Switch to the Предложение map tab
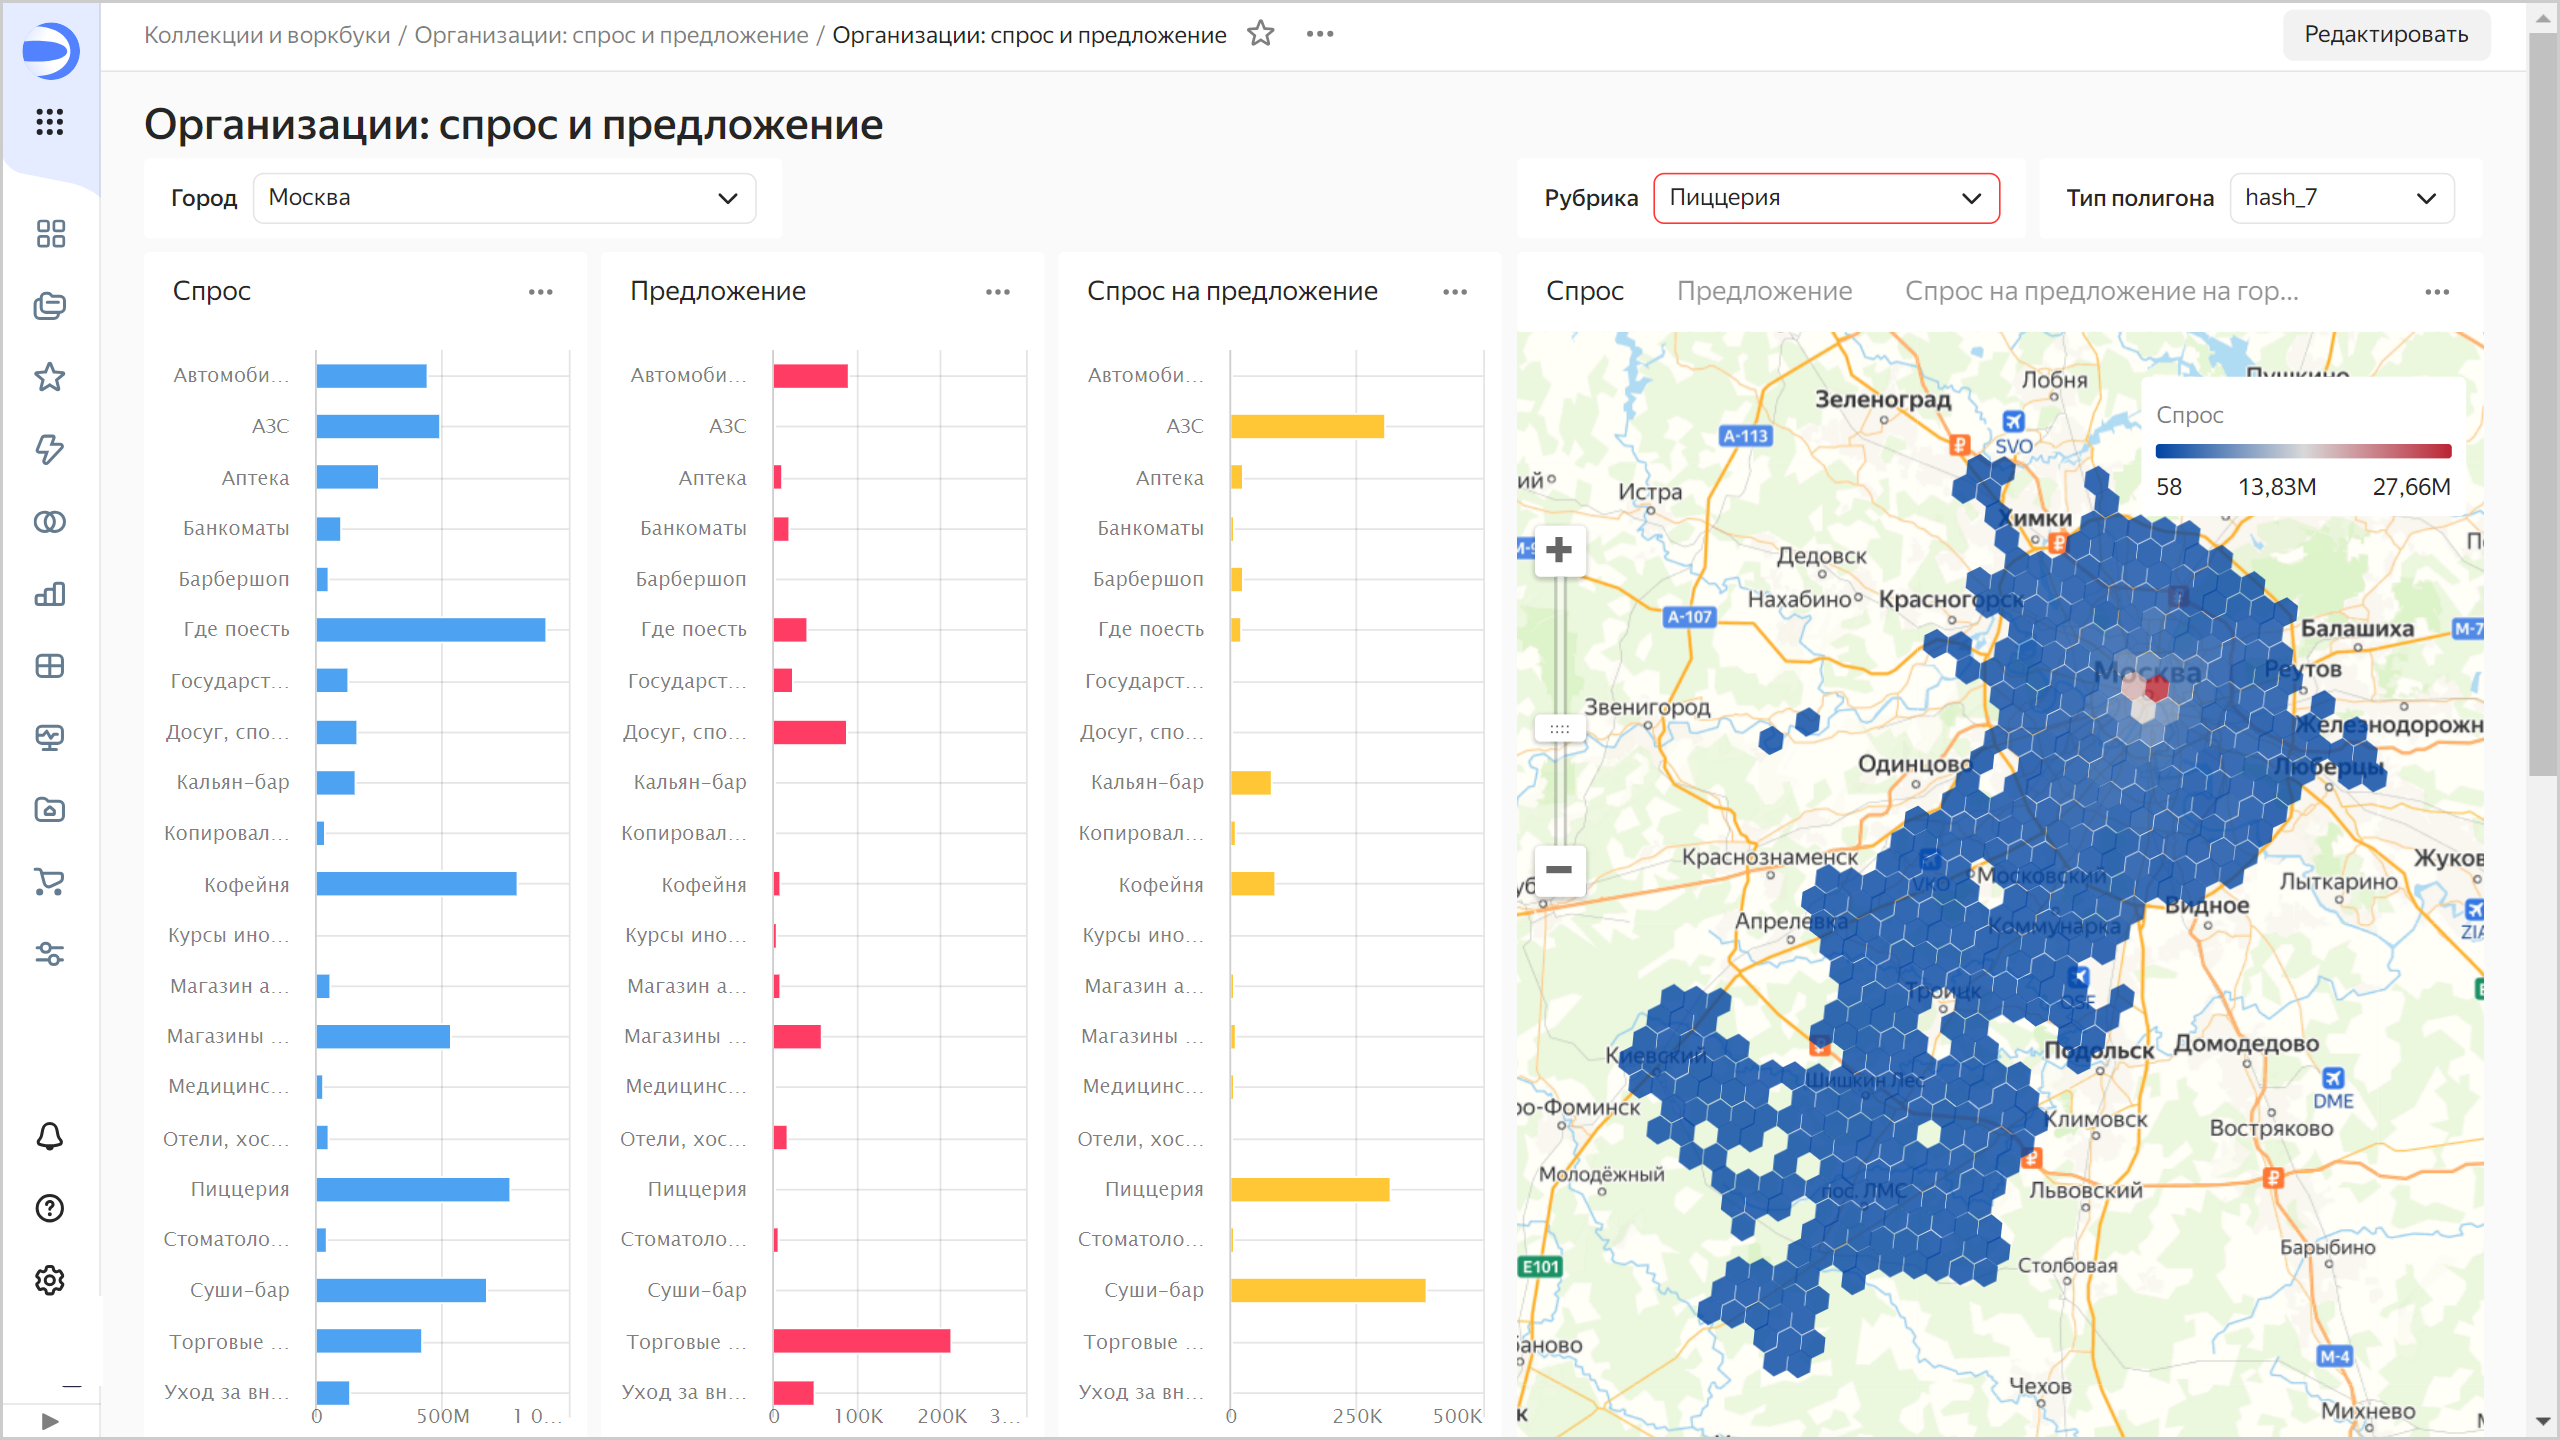Image resolution: width=2560 pixels, height=1440 pixels. [x=1764, y=291]
